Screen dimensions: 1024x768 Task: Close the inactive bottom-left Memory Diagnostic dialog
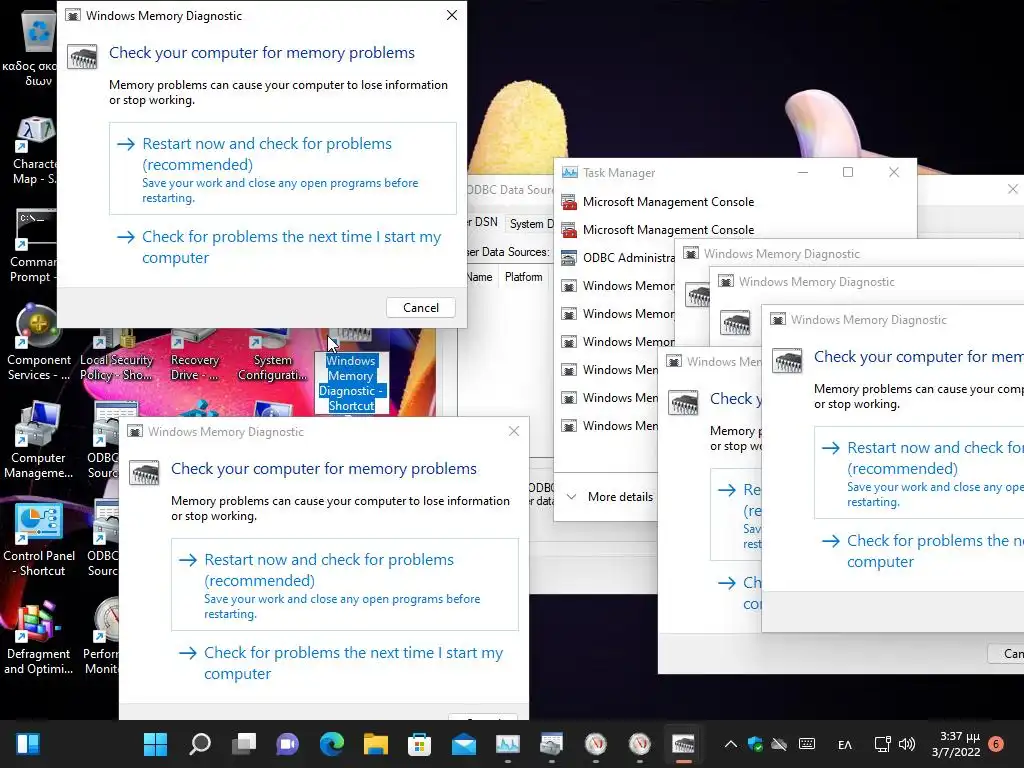coord(514,431)
